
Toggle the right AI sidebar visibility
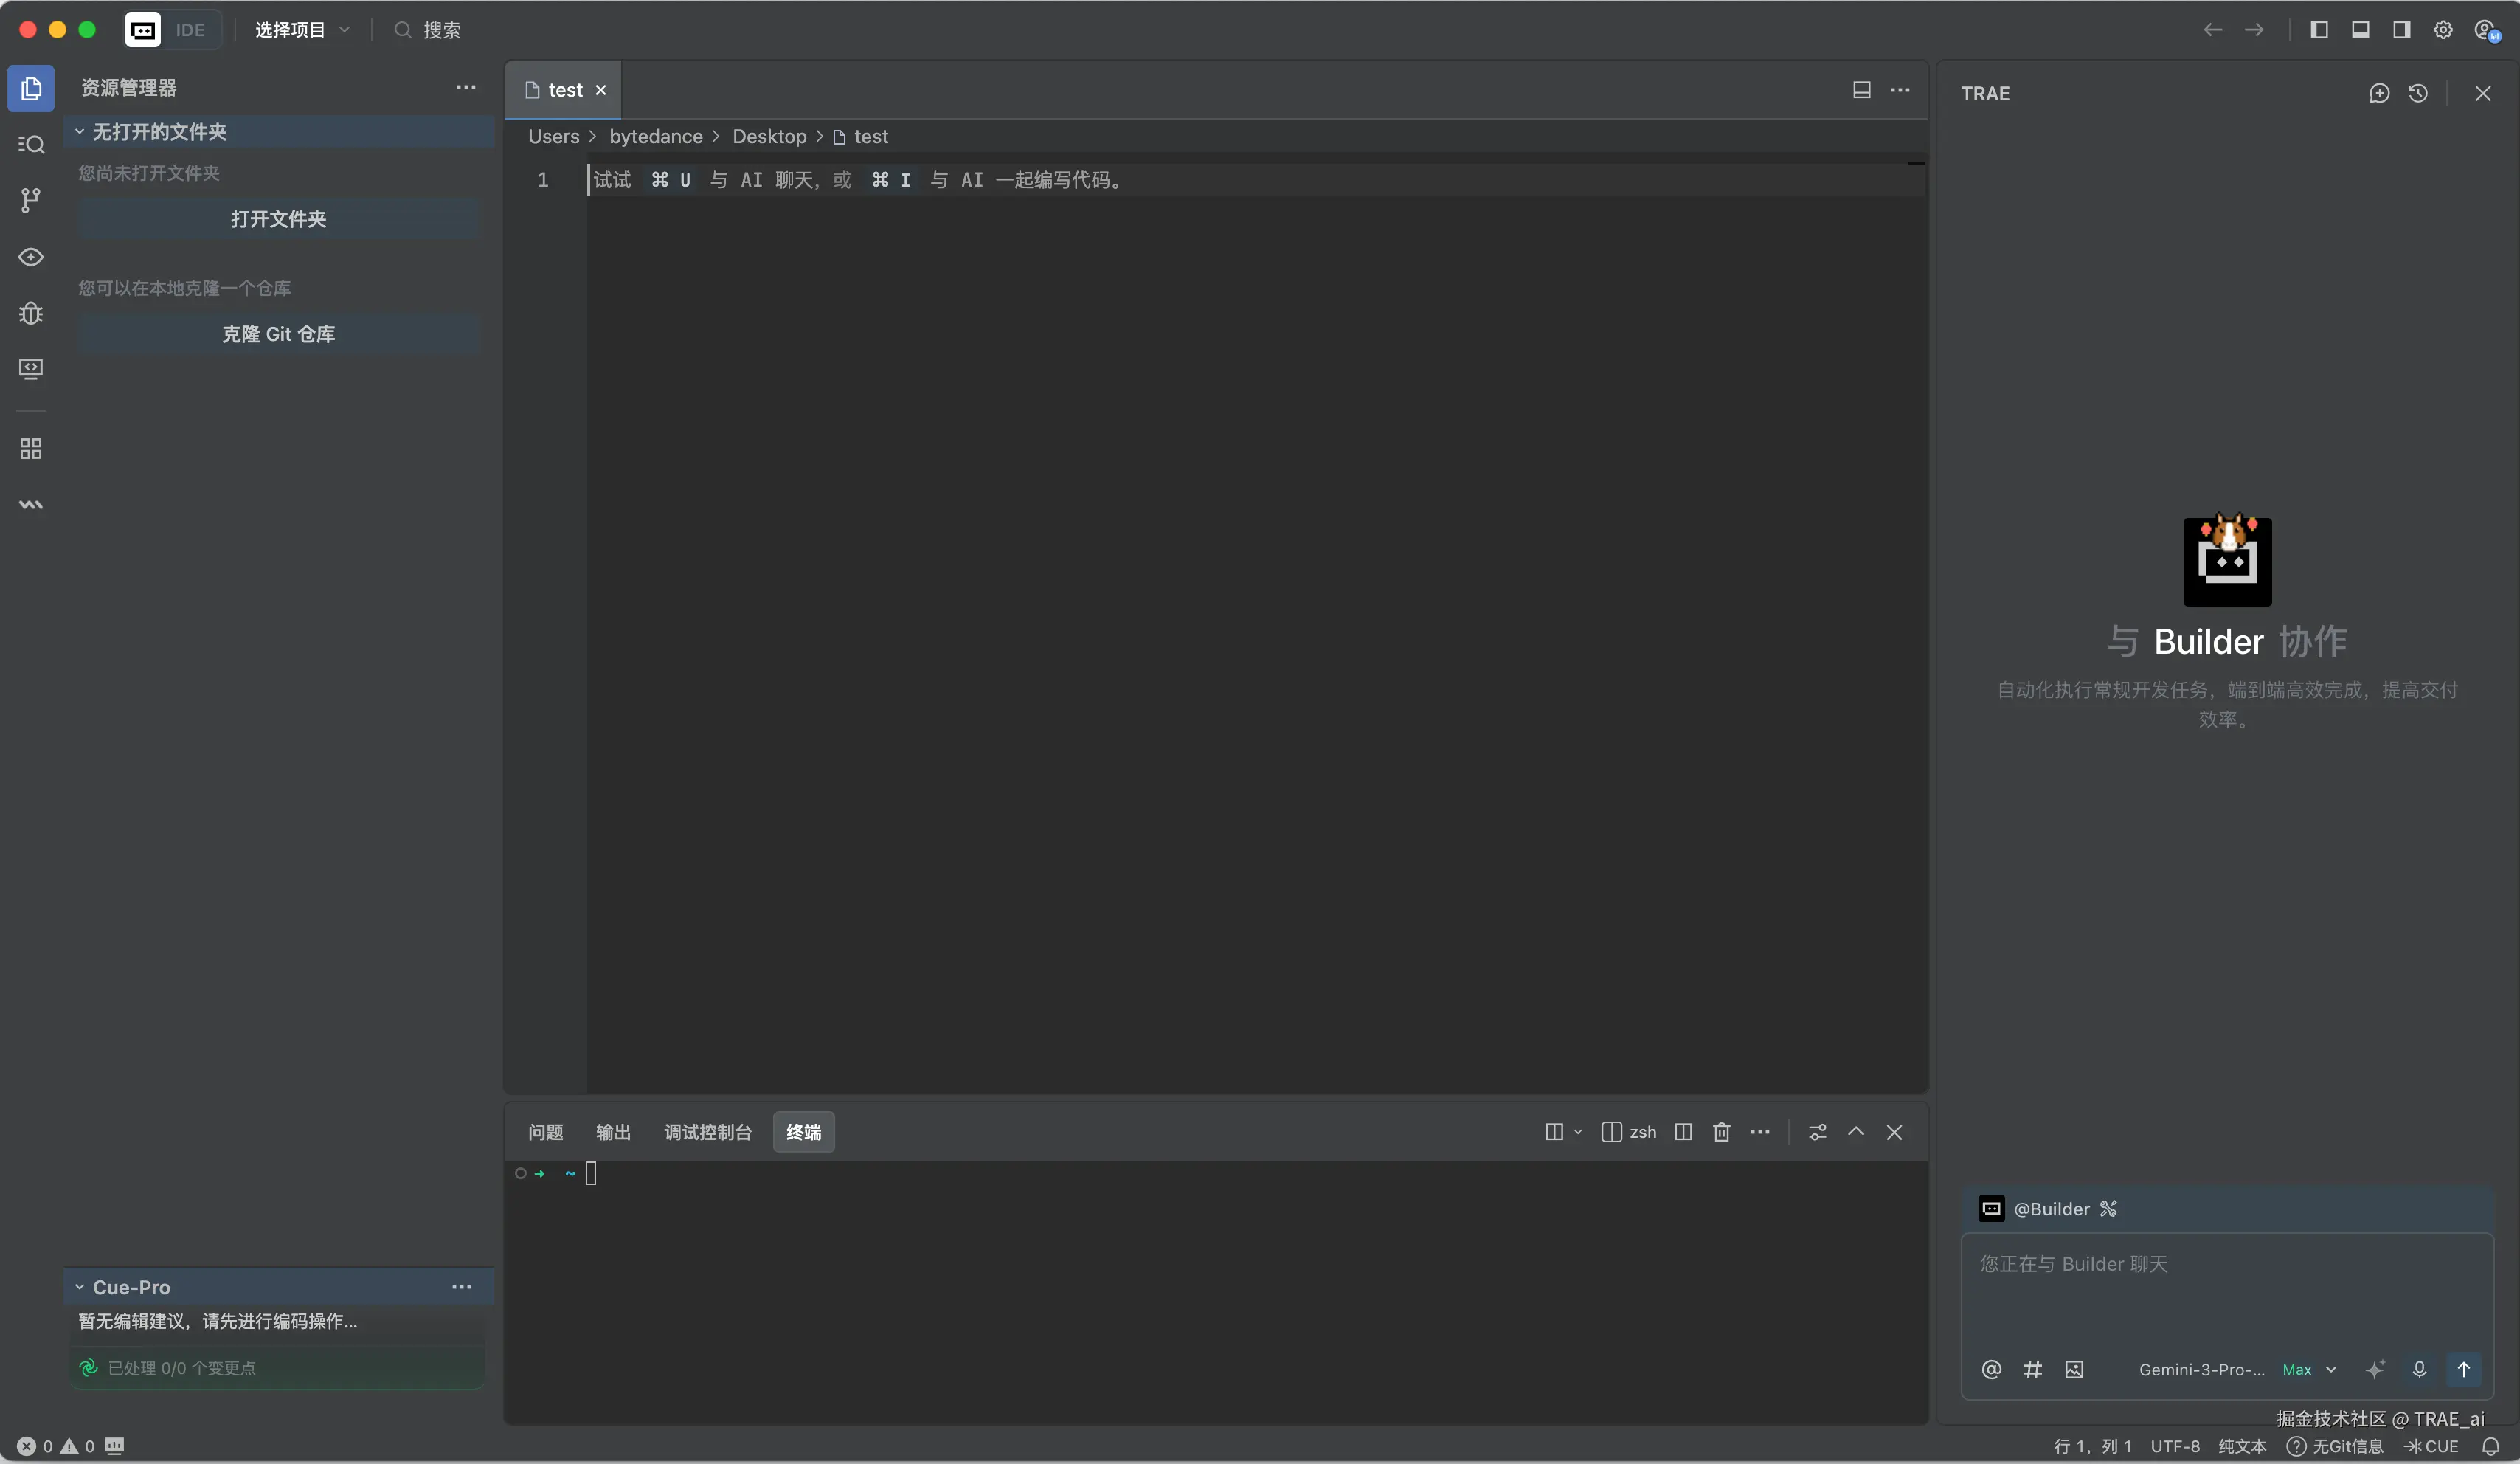click(2401, 30)
